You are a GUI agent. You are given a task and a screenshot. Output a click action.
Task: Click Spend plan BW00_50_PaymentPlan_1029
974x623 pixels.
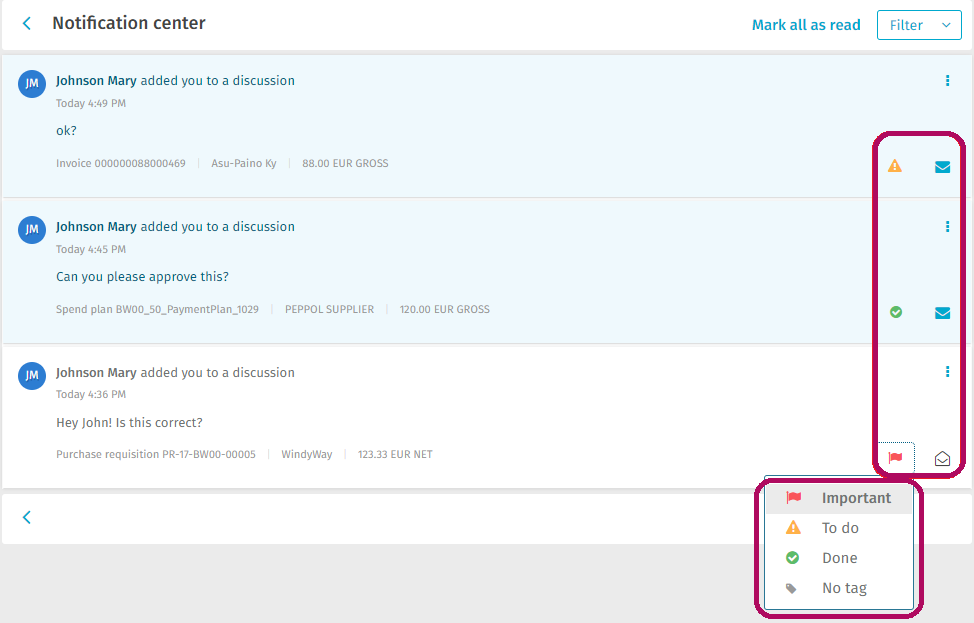[157, 309]
